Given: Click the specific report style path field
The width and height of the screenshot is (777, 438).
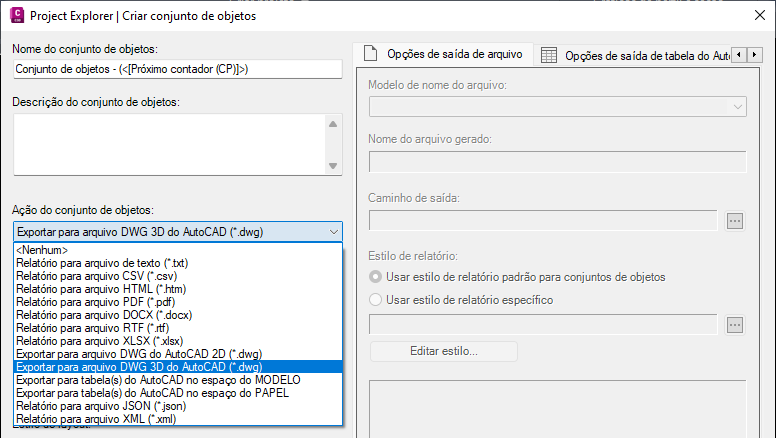Looking at the screenshot, I should pos(543,325).
